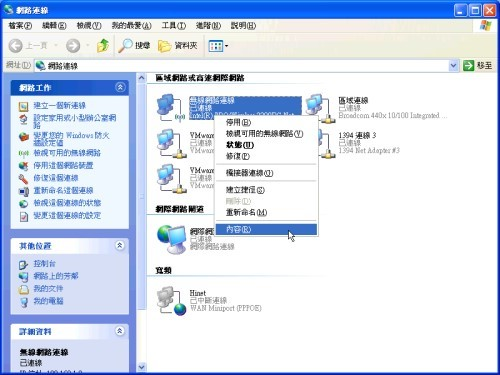Select the 1394 connection 3 icon
Screen dimensions: 500x375
click(x=327, y=144)
